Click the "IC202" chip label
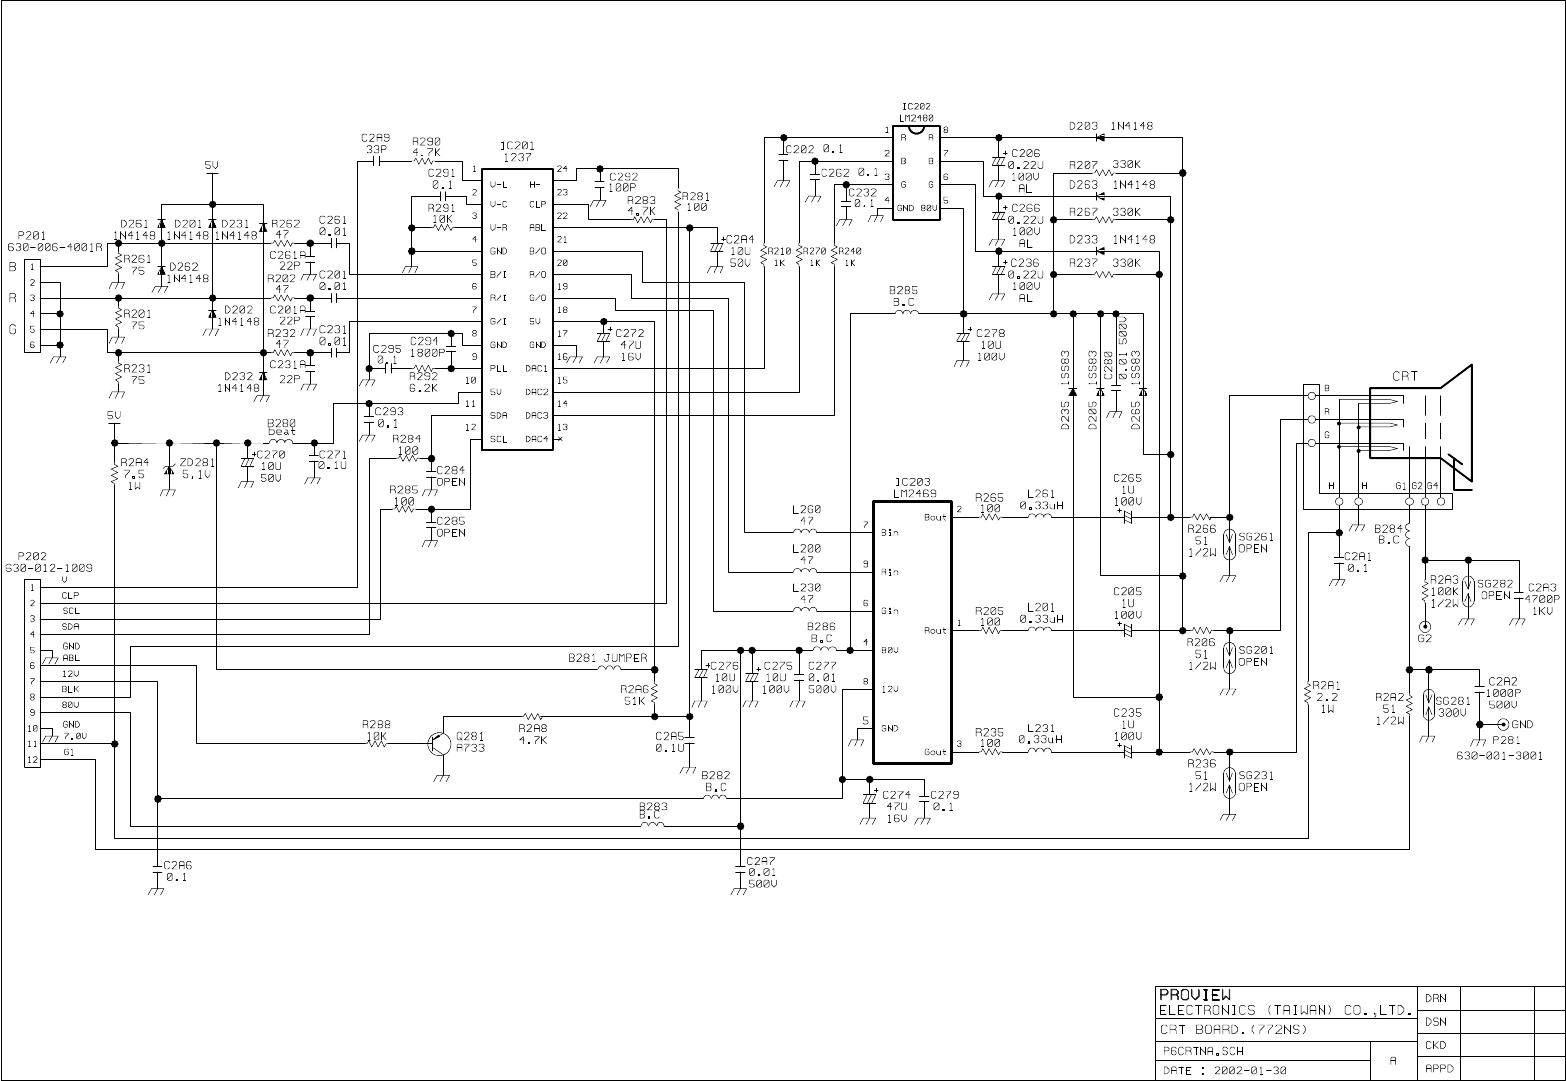 915,106
